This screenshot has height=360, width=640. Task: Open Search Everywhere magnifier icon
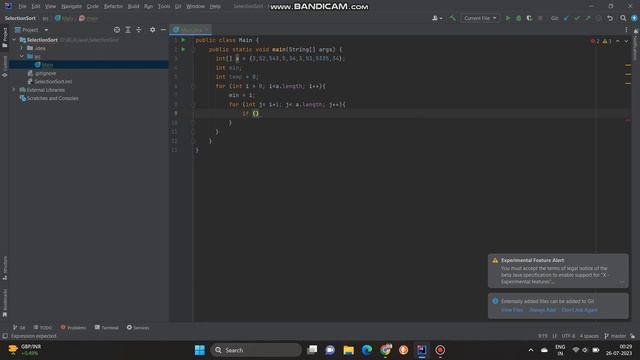pyautogui.click(x=623, y=18)
